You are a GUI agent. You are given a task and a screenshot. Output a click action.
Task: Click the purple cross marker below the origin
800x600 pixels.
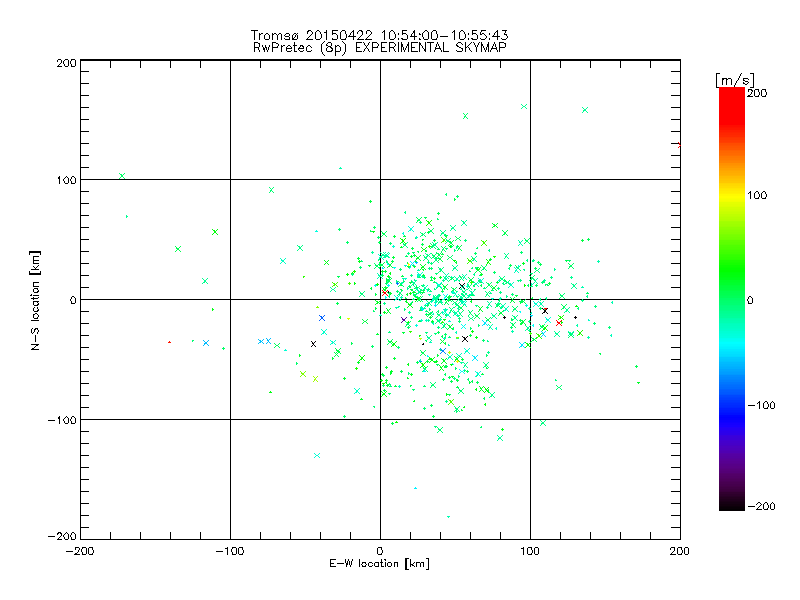click(404, 320)
